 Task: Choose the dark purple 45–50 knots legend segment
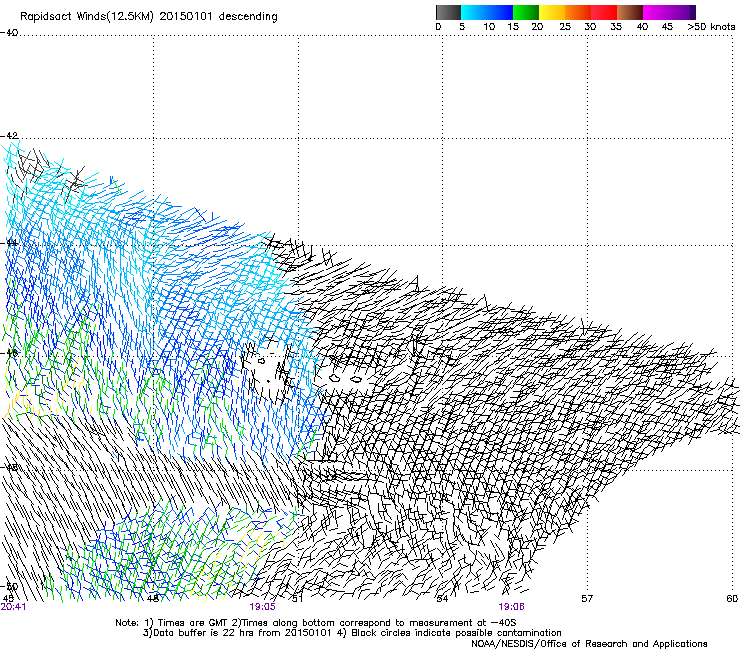tap(682, 12)
